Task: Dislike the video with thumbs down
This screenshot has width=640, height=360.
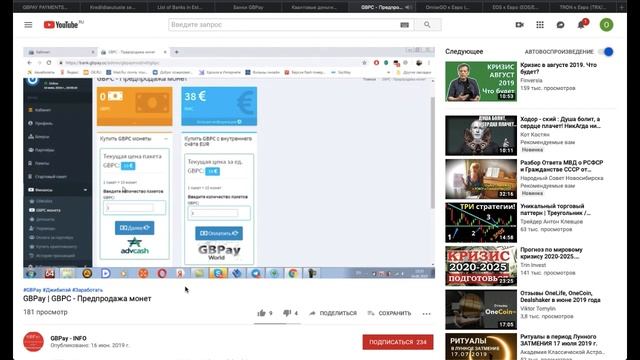Action: coord(287,313)
